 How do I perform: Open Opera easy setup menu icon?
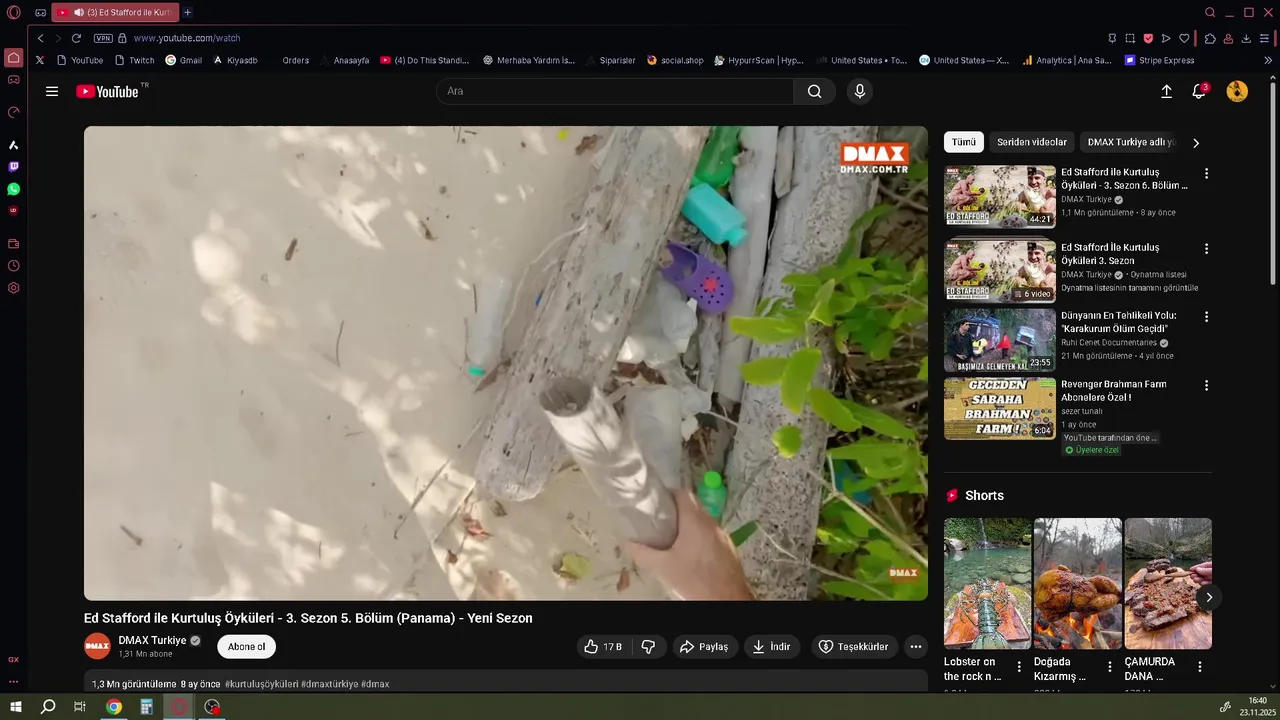pos(1265,38)
